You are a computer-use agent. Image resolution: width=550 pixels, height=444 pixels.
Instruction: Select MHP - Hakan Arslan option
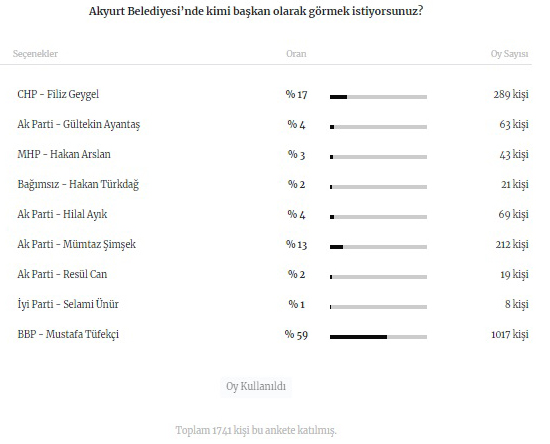(64, 154)
